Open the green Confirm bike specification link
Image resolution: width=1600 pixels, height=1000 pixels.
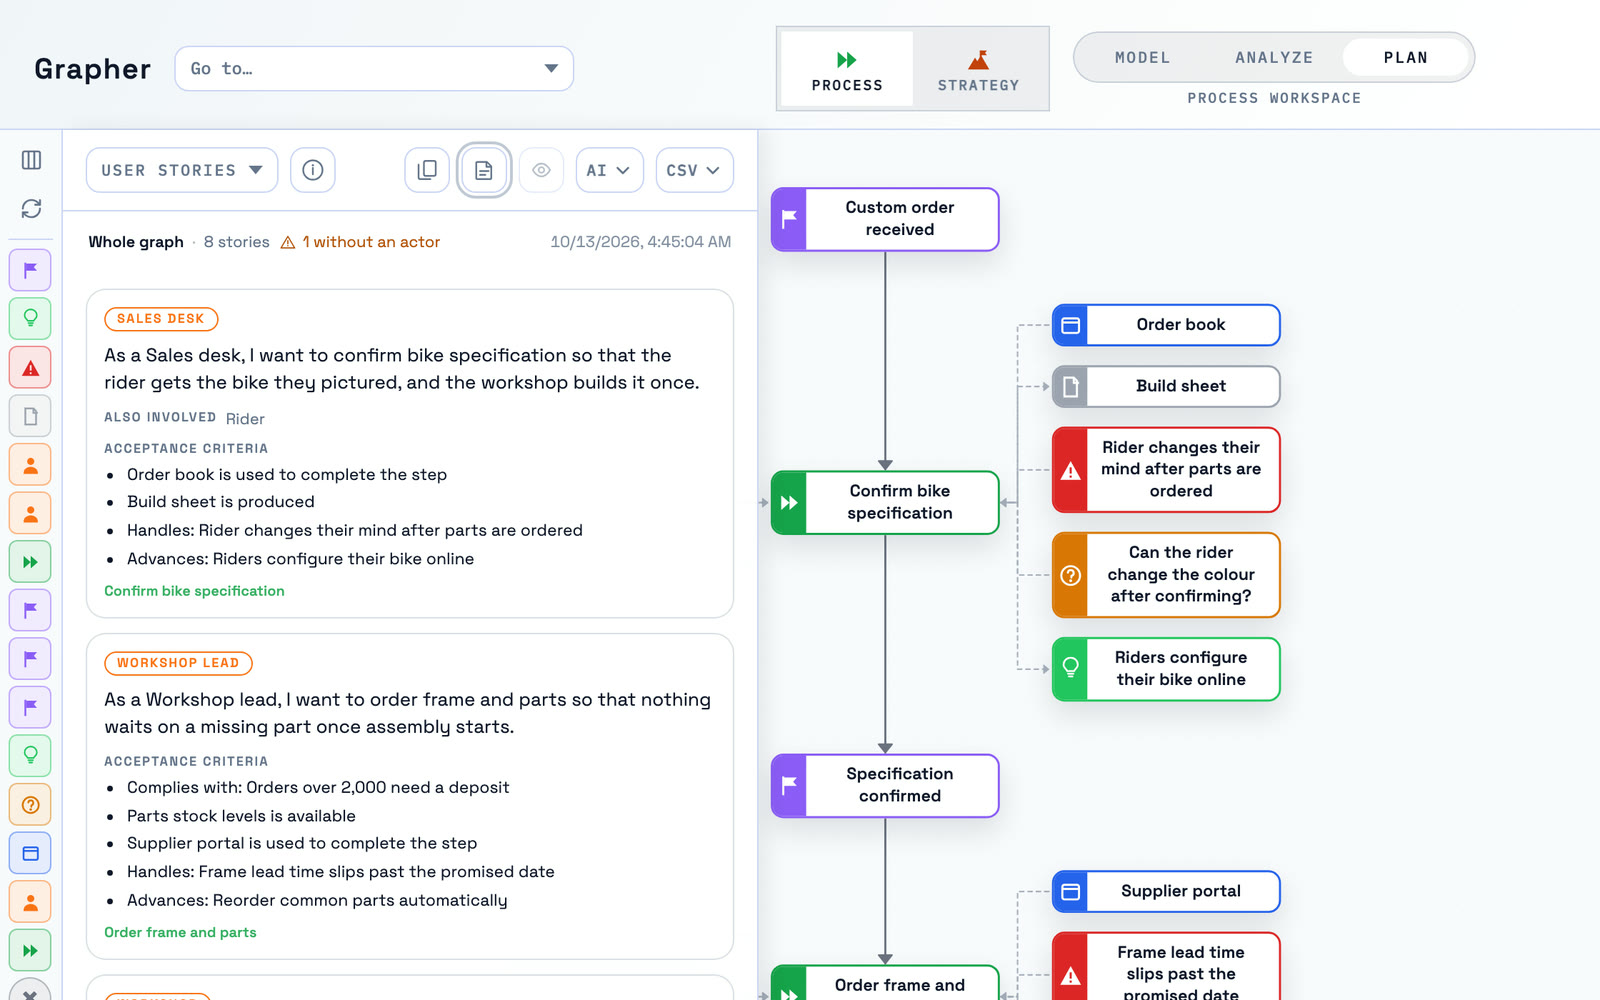coord(194,591)
